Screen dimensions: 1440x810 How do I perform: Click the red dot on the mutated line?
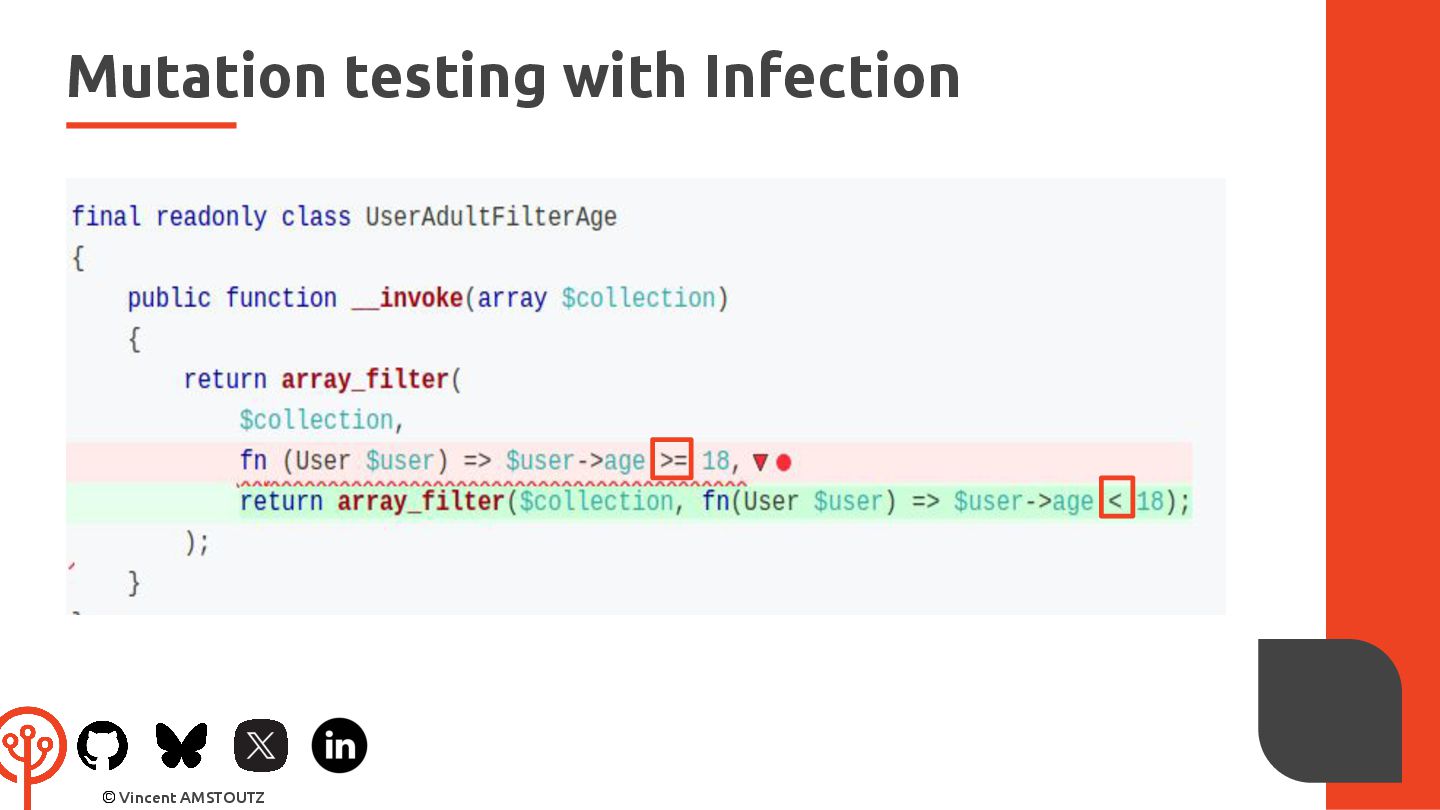[x=784, y=462]
